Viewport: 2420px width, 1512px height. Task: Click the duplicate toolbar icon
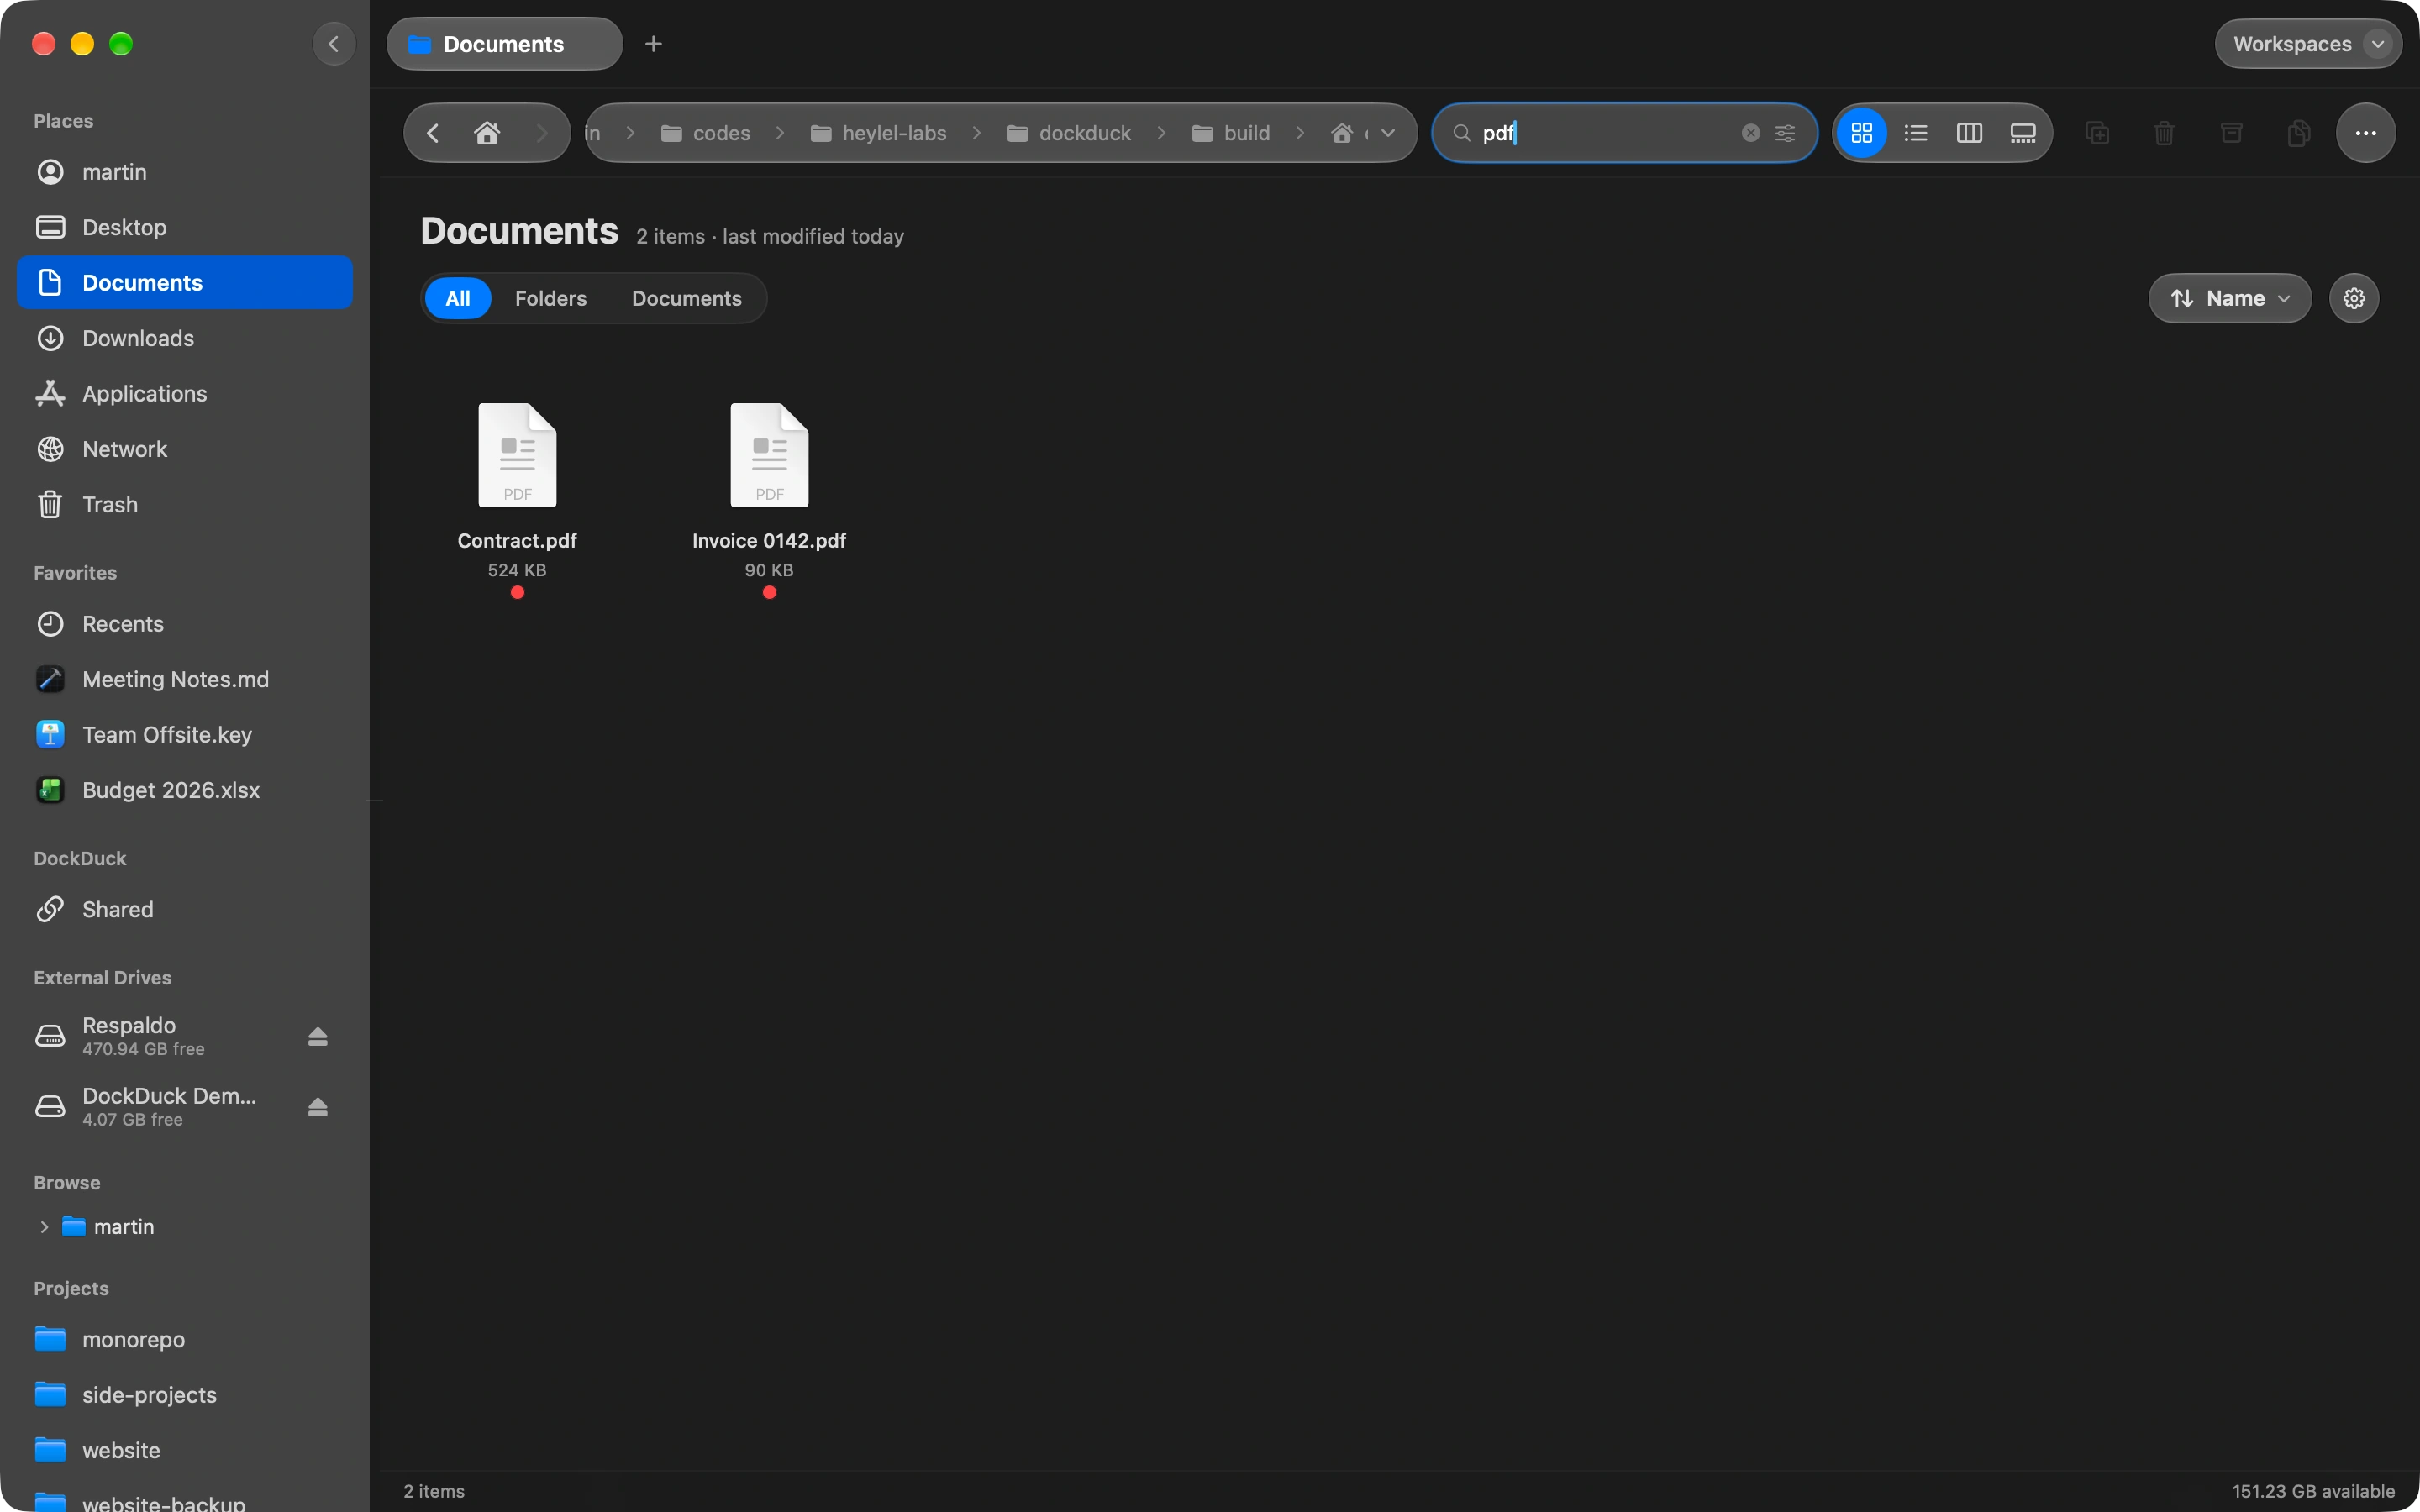click(x=2097, y=133)
